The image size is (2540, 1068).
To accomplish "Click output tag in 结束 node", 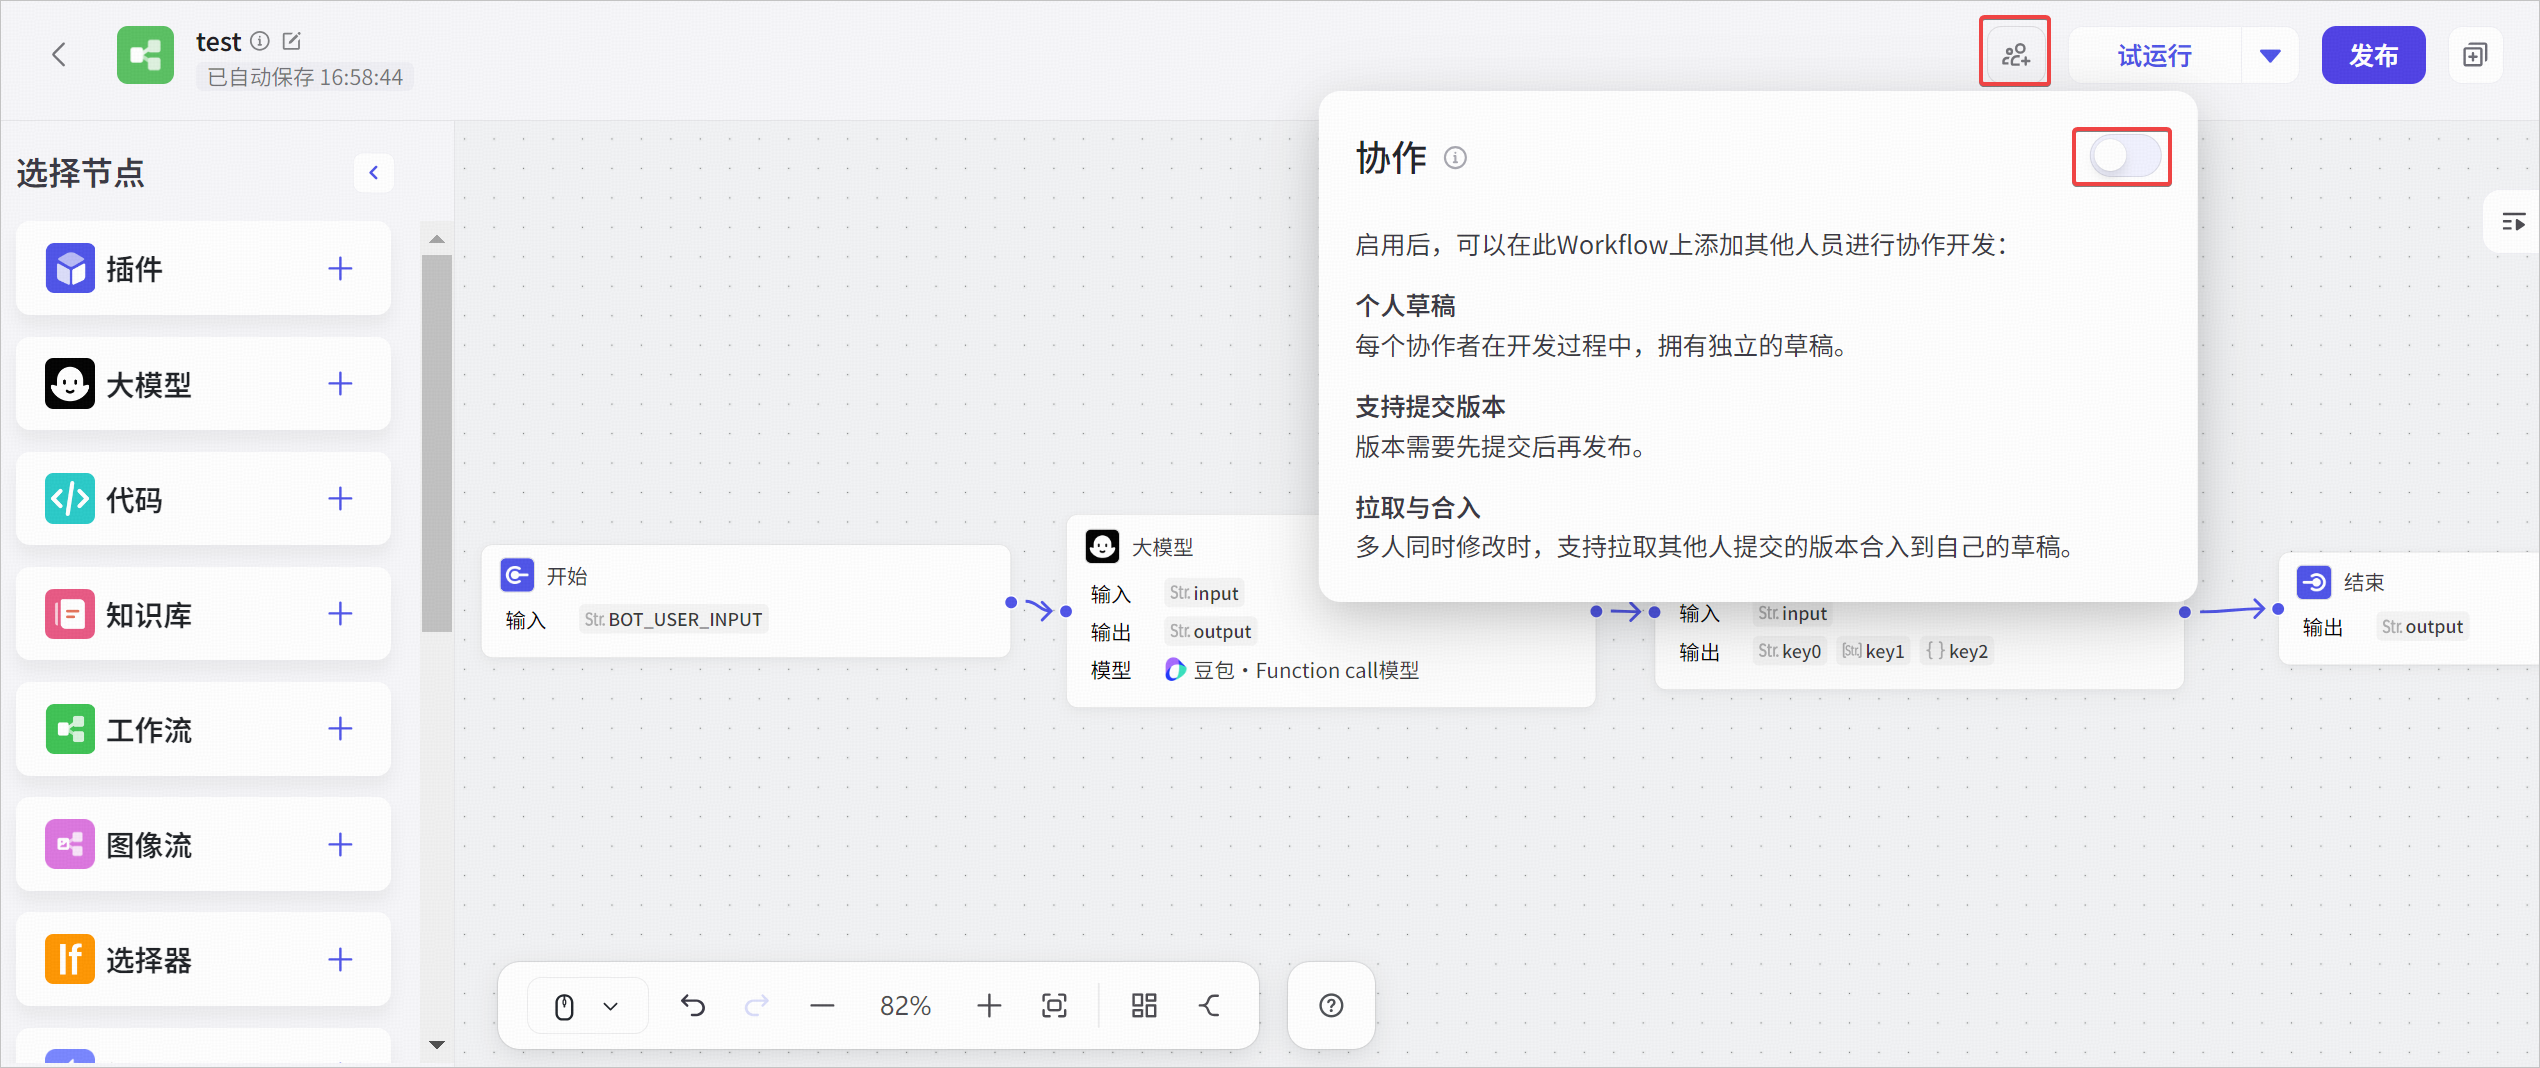I will [2422, 626].
